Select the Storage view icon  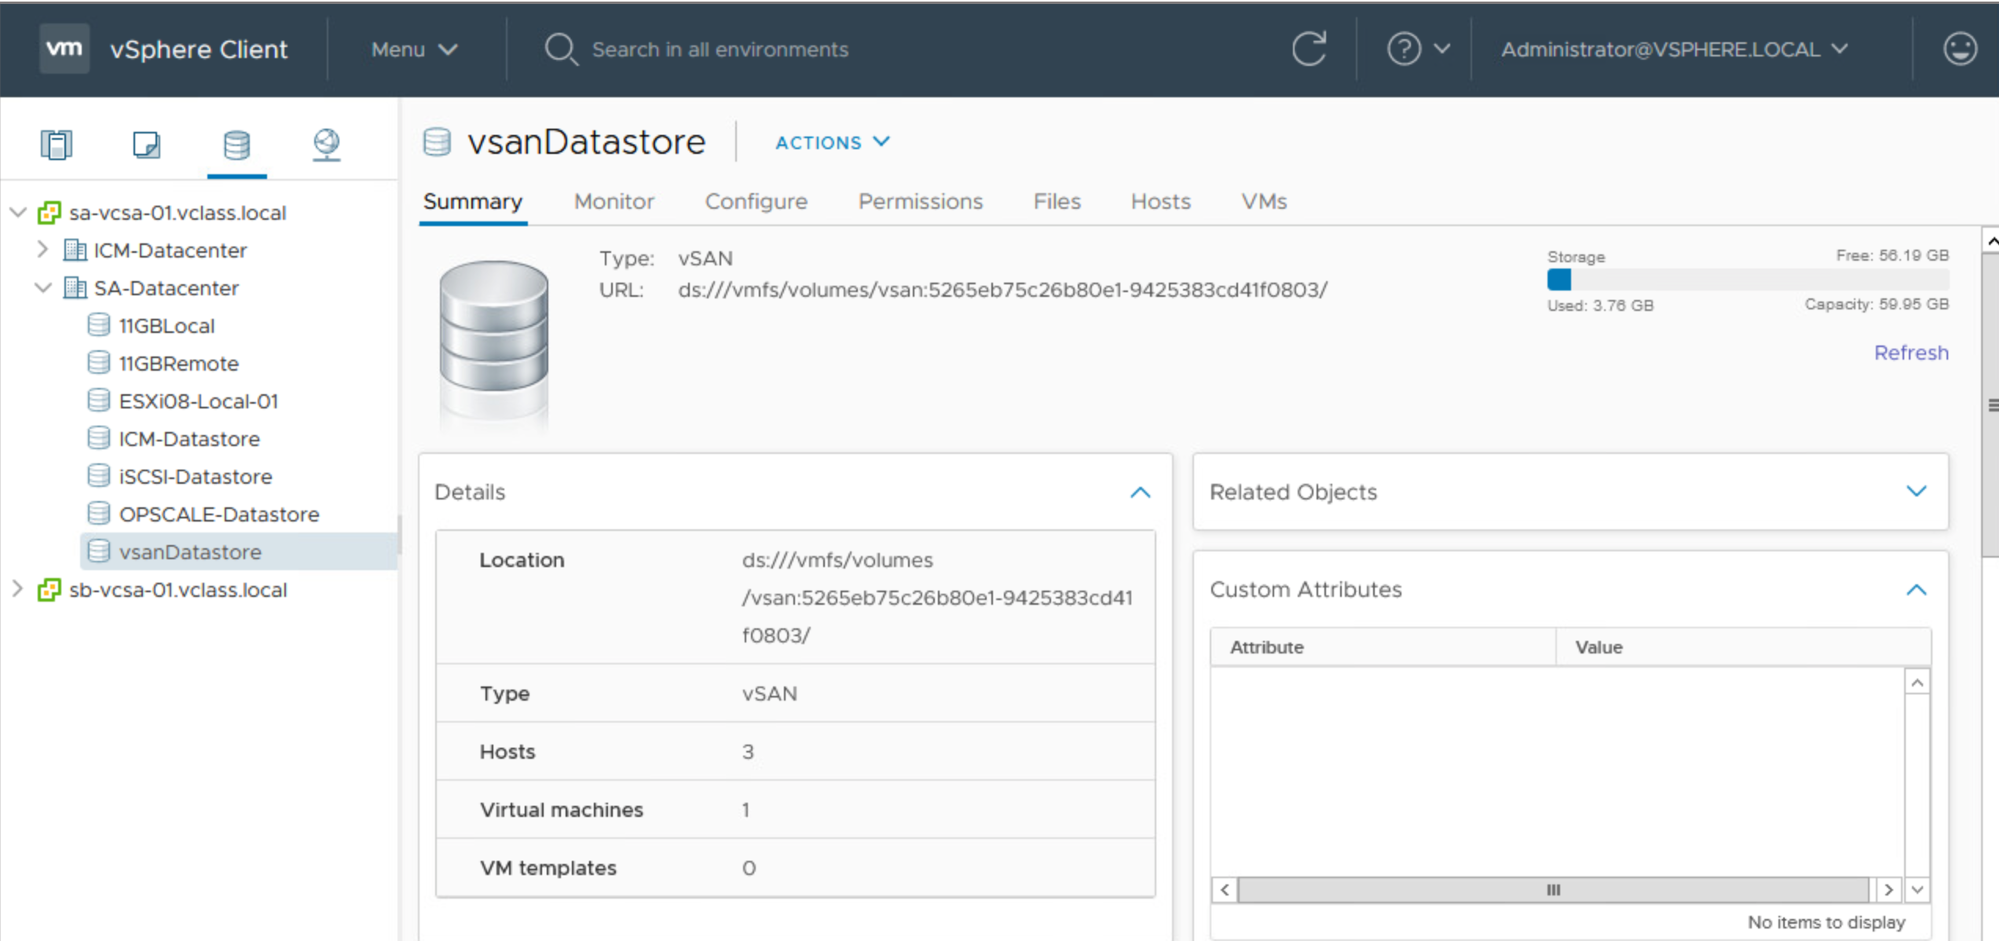click(x=237, y=145)
